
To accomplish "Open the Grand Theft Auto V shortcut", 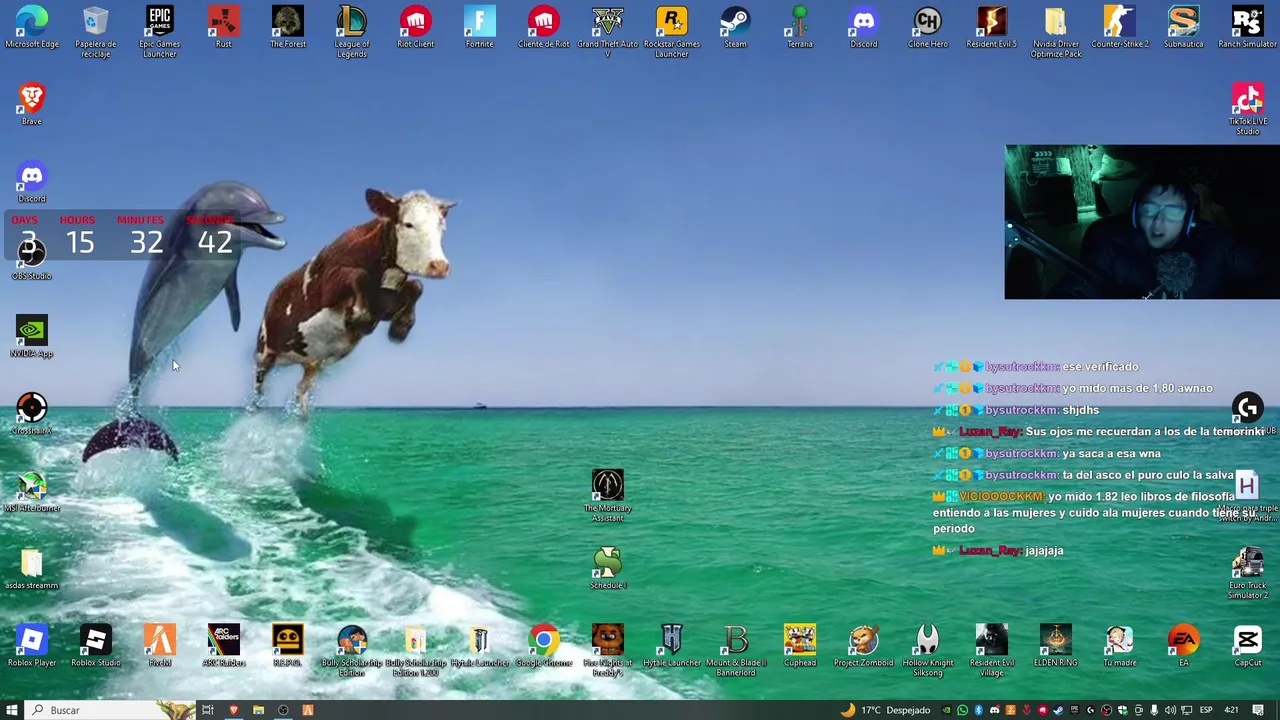I will [x=608, y=31].
